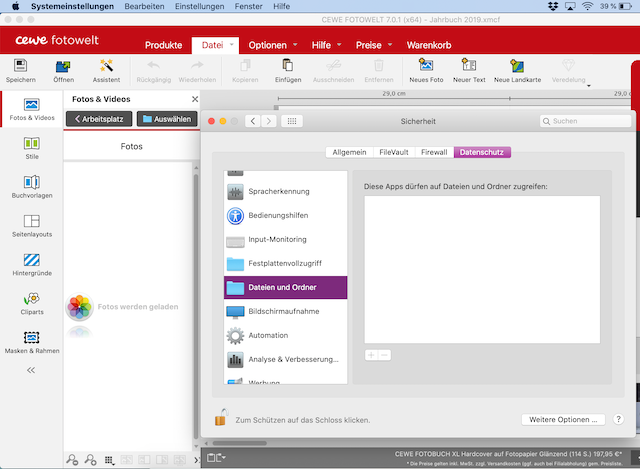
Task: Open the Assistent wizard tool
Action: 106,67
